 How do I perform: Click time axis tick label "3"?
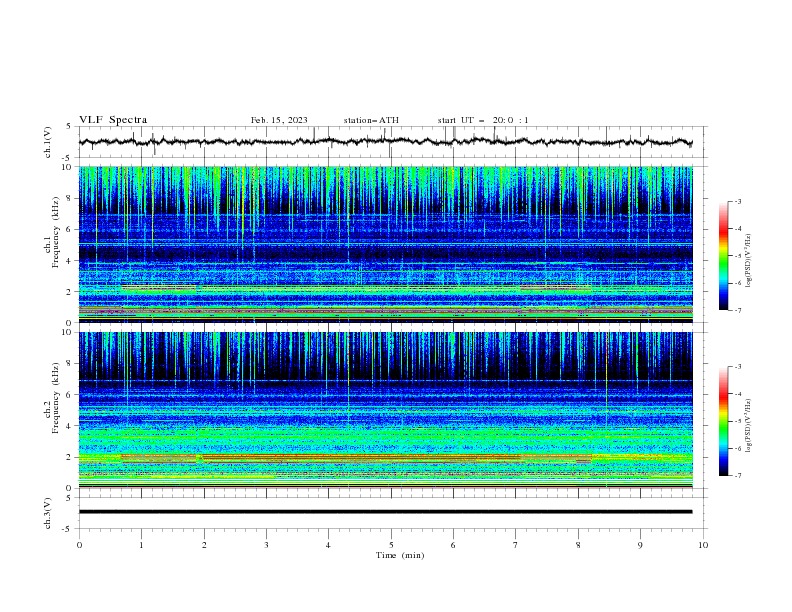point(266,545)
